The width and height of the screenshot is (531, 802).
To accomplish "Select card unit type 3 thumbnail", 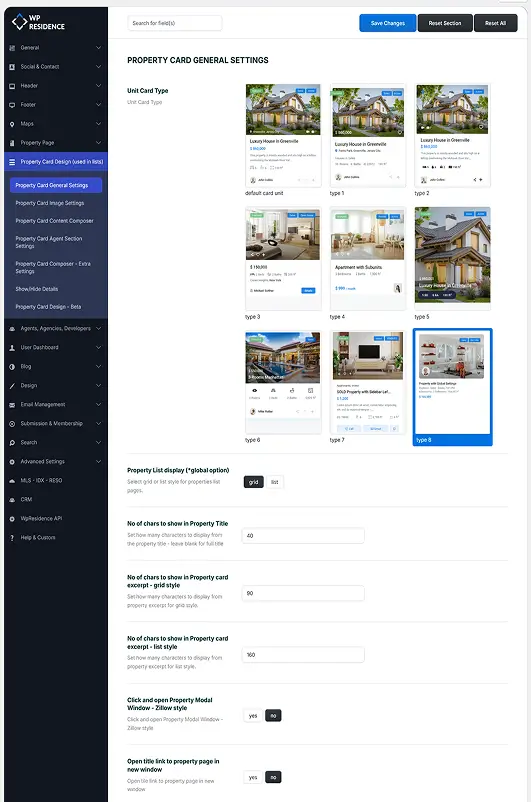I will [x=283, y=258].
